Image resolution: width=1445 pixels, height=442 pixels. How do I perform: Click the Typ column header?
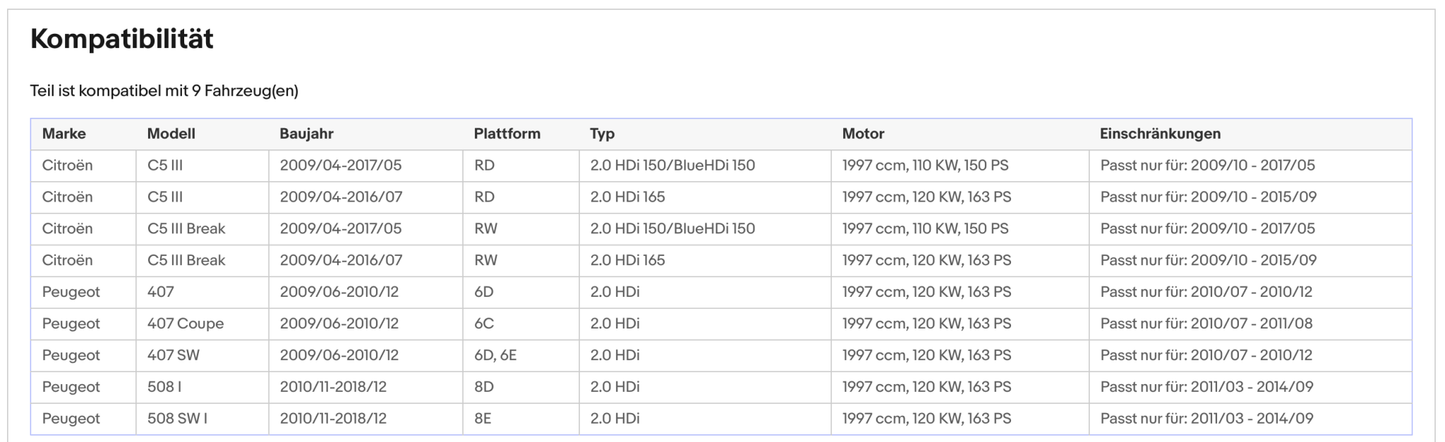click(602, 134)
